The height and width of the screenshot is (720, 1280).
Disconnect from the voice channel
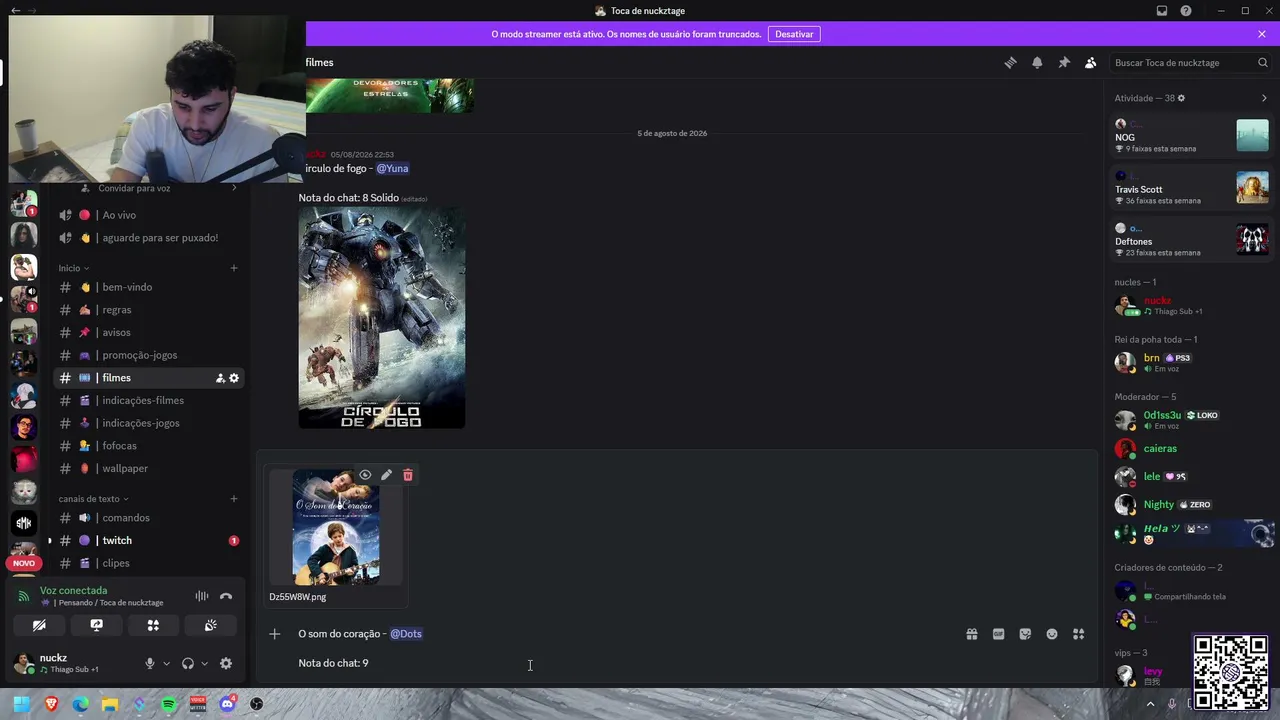click(x=226, y=596)
